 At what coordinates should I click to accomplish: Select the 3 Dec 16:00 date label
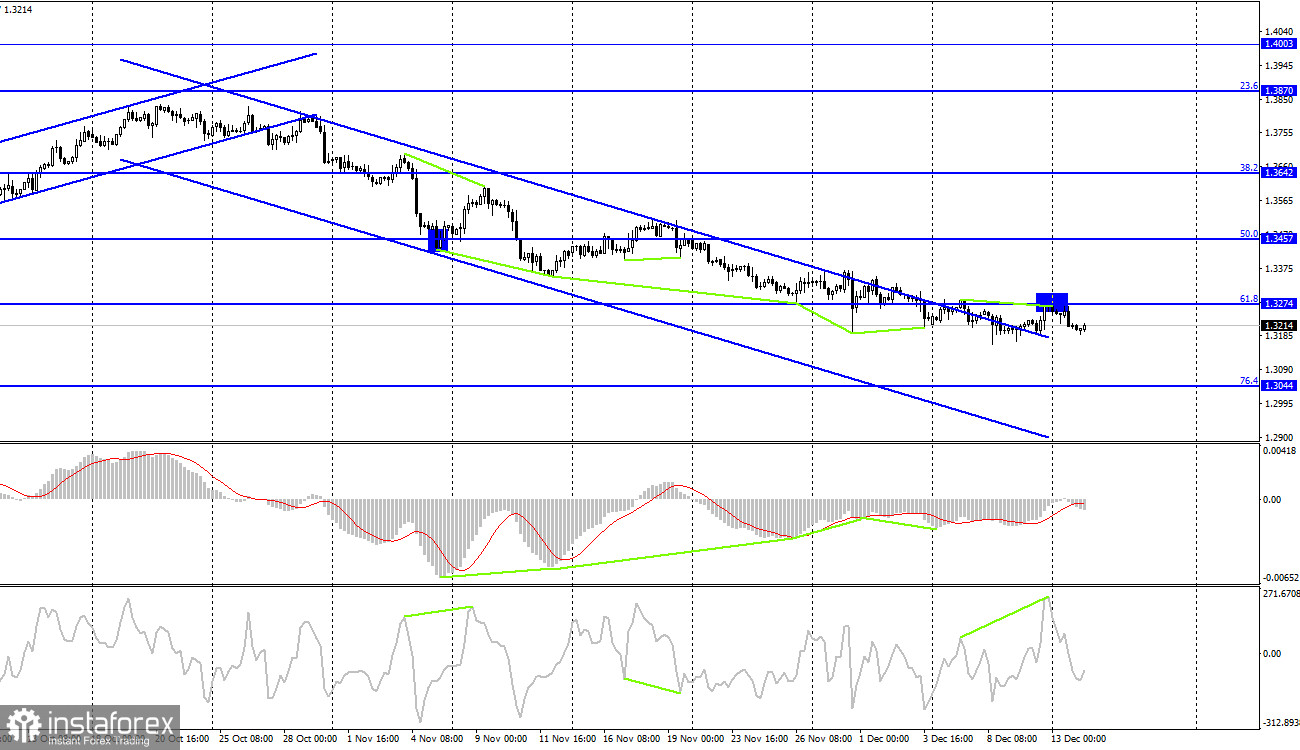point(950,739)
